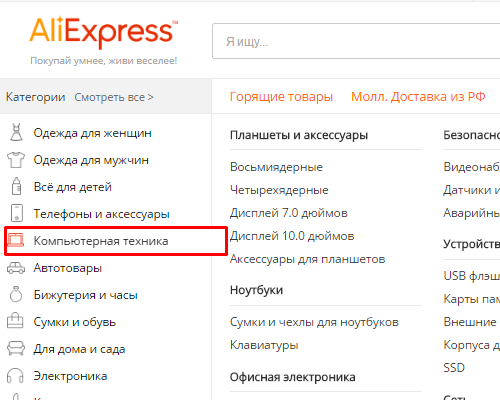
Task: Open 'Дисплей 10.0 дюймов' link
Action: pos(292,236)
